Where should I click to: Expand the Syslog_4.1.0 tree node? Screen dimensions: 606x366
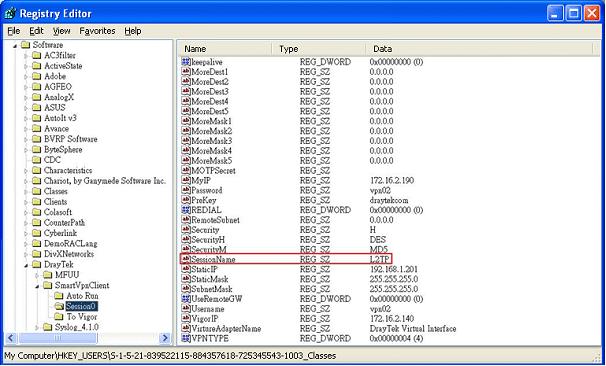(x=37, y=328)
